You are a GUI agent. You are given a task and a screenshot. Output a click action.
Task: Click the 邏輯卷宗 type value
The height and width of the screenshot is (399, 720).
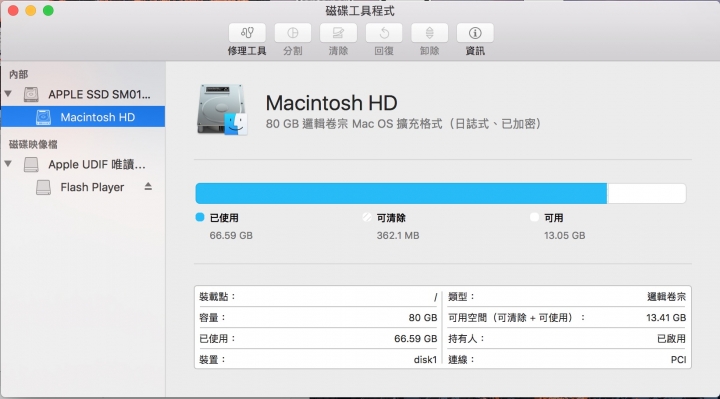click(666, 297)
